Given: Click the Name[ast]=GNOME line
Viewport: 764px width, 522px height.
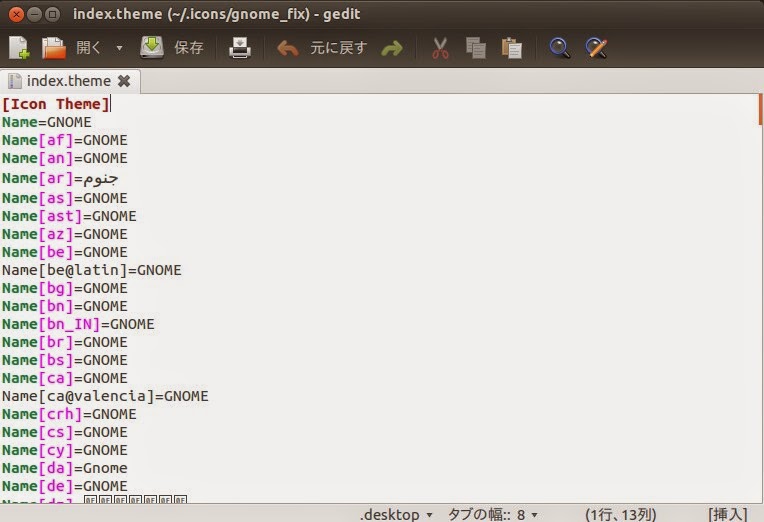Looking at the screenshot, I should (69, 216).
